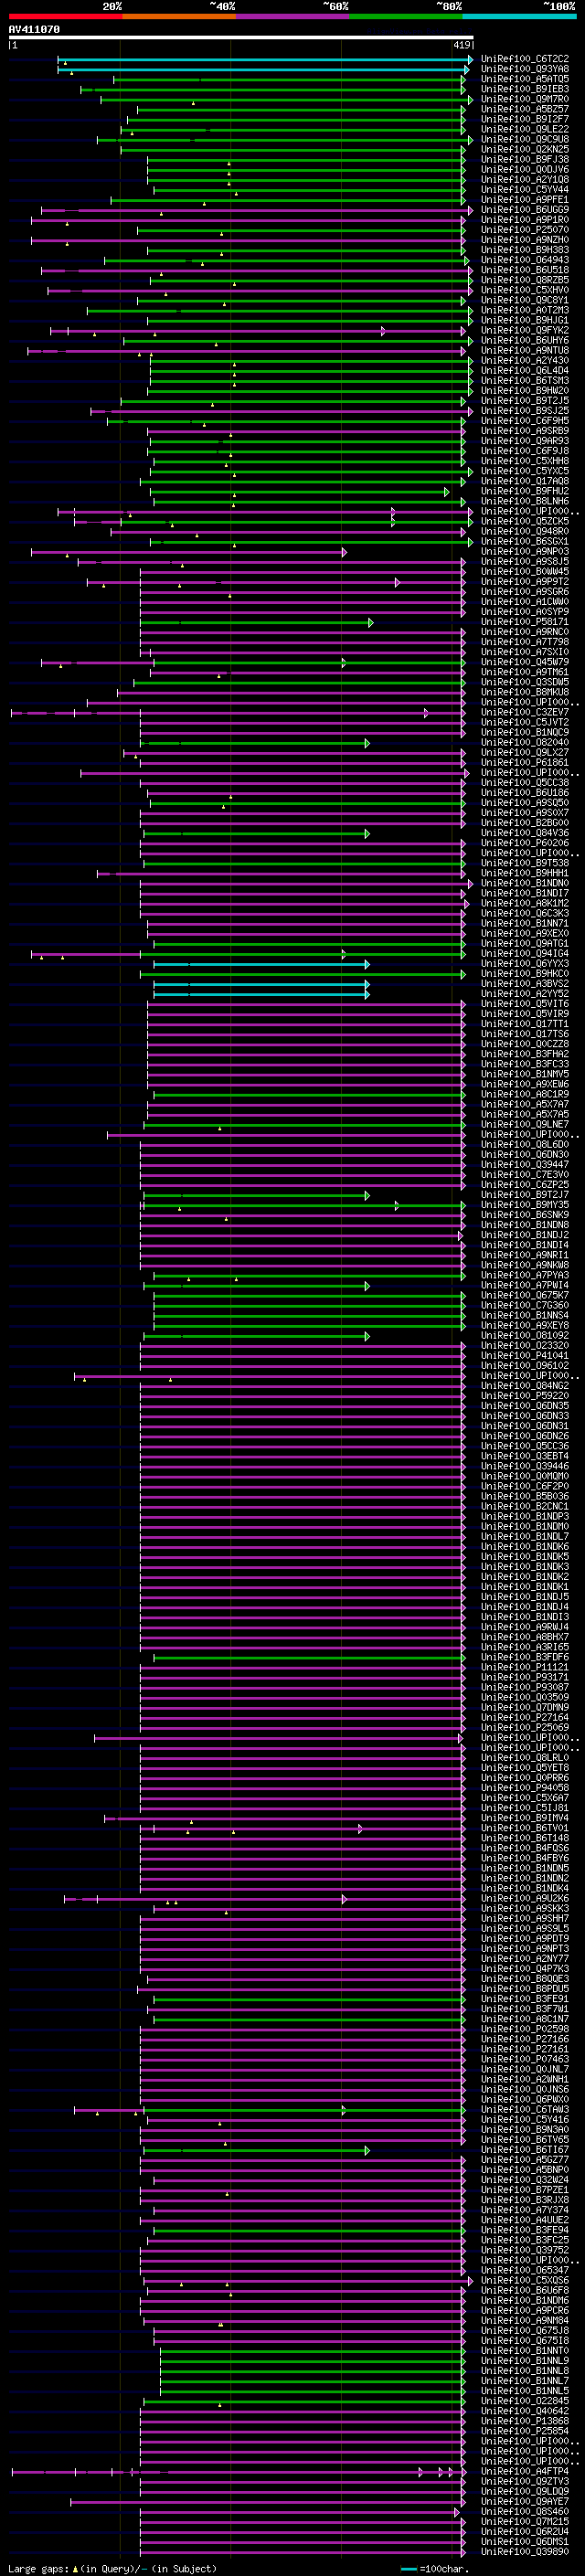
Task: Select the UniRef100_O82040 entry
Action: (525, 742)
